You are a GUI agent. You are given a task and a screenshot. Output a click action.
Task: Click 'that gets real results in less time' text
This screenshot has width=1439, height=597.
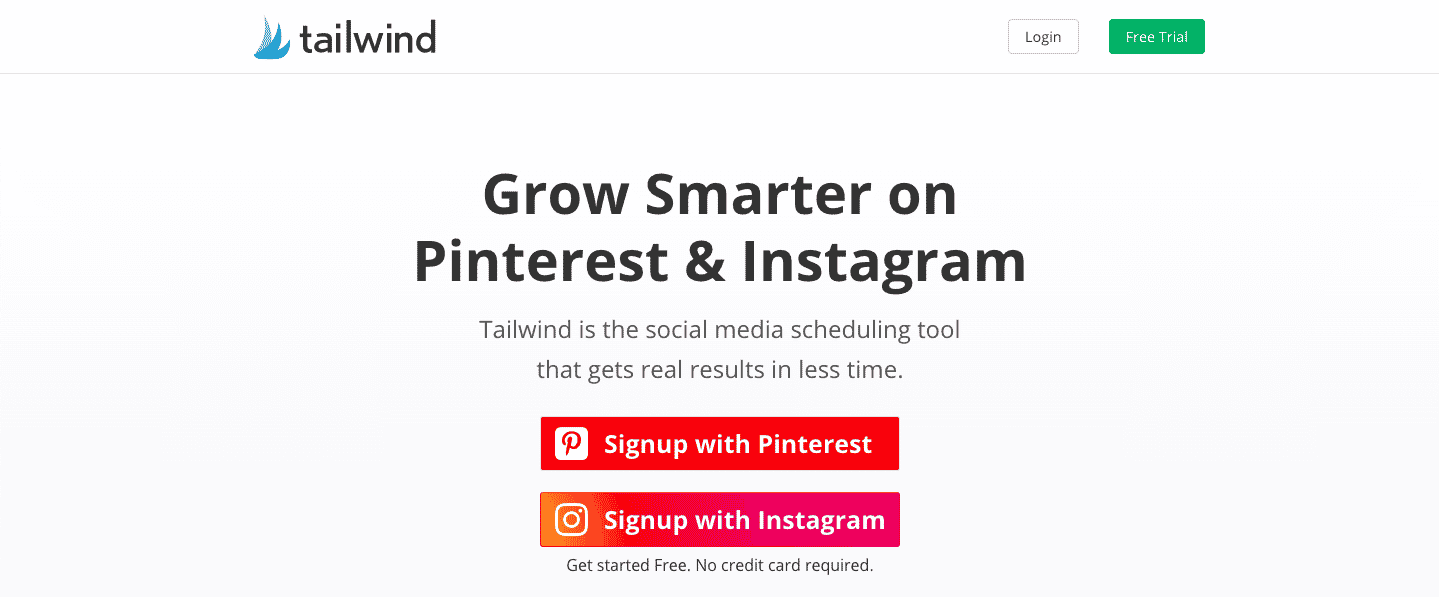click(x=720, y=370)
